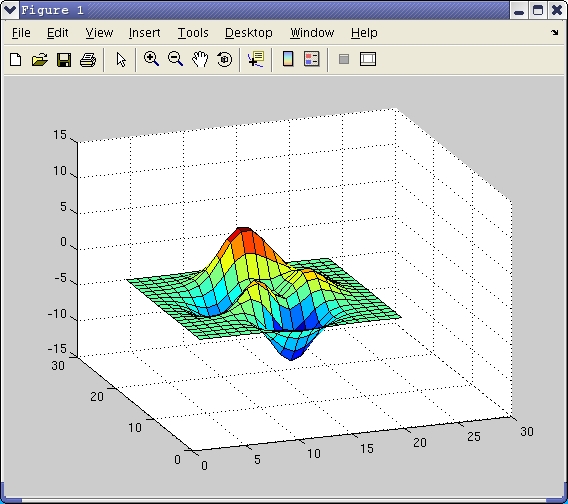Maximize the Figure 1 window

click(538, 10)
